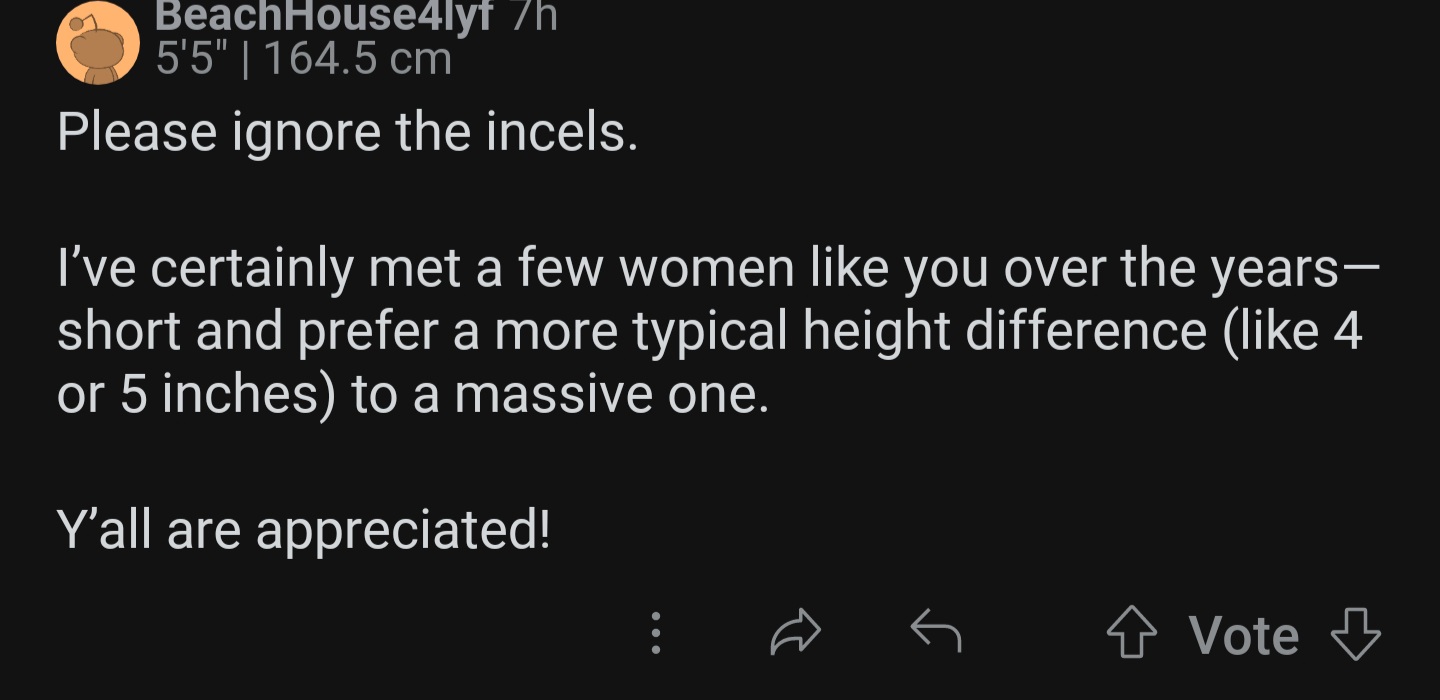This screenshot has height=700, width=1440.
Task: Tap the line "Y'all are appreciated!"
Action: [x=304, y=531]
